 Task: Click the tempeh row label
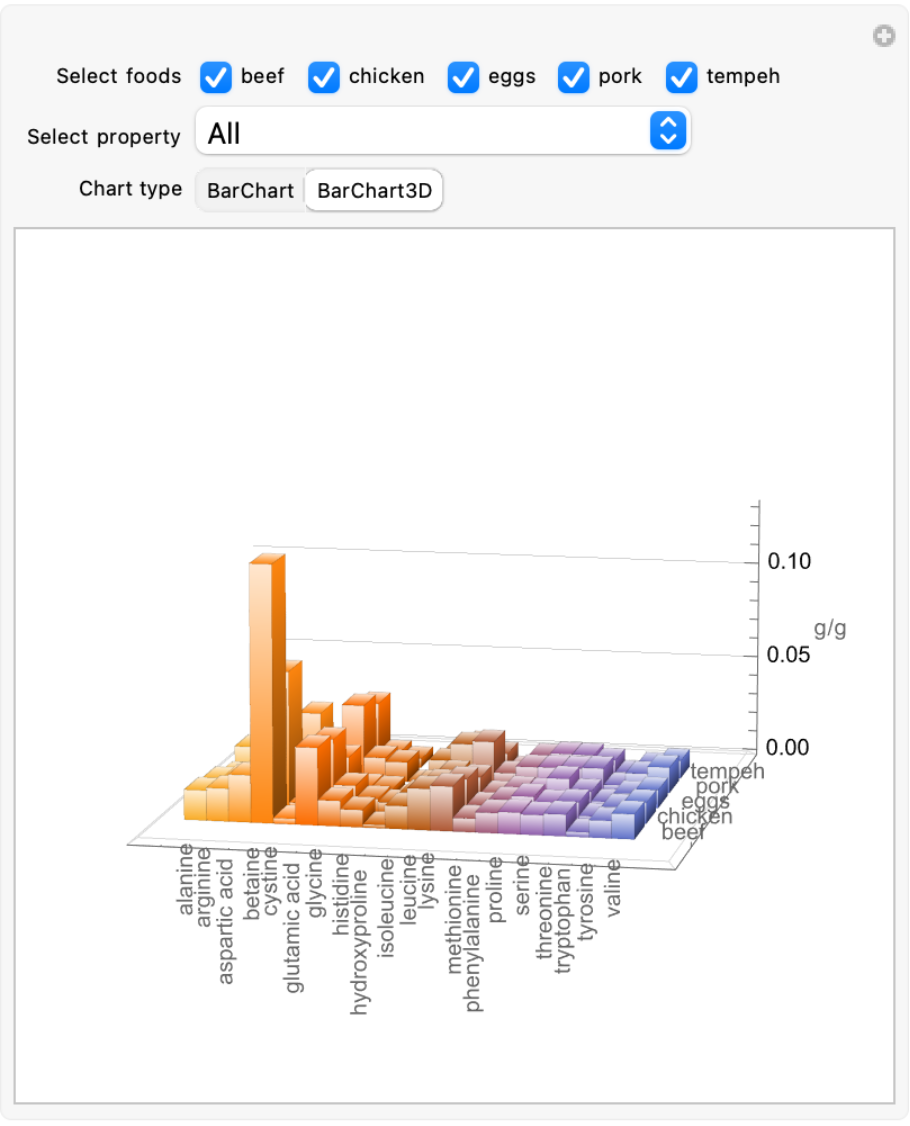tap(727, 771)
